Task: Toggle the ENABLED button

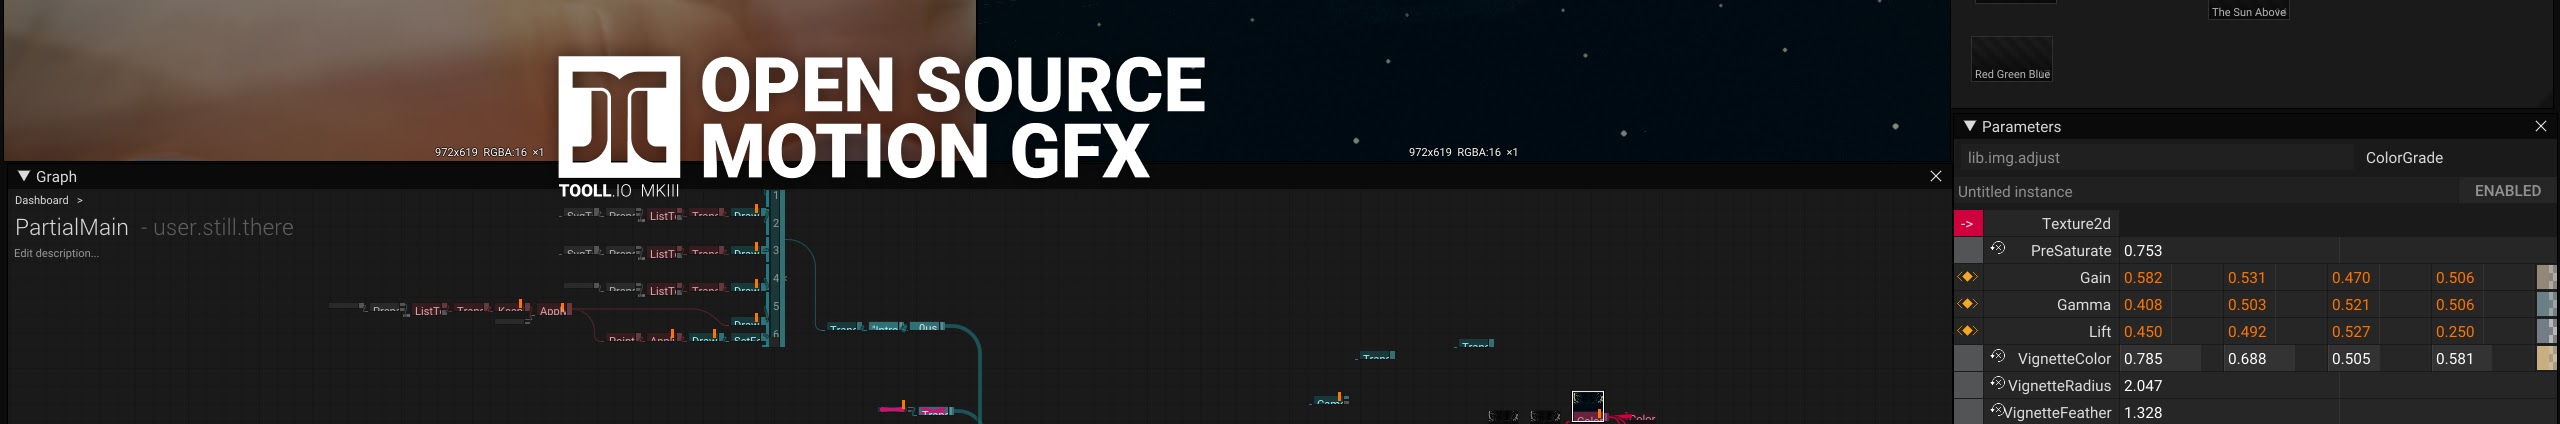Action: pos(2507,191)
